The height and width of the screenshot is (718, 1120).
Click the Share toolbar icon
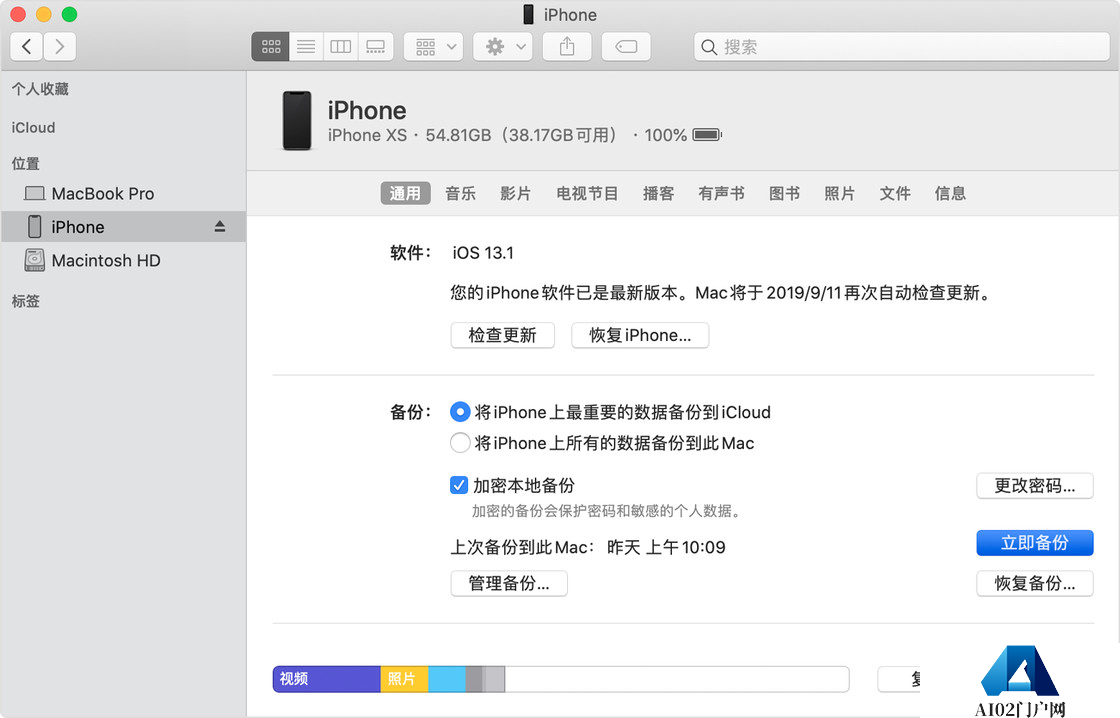click(567, 46)
